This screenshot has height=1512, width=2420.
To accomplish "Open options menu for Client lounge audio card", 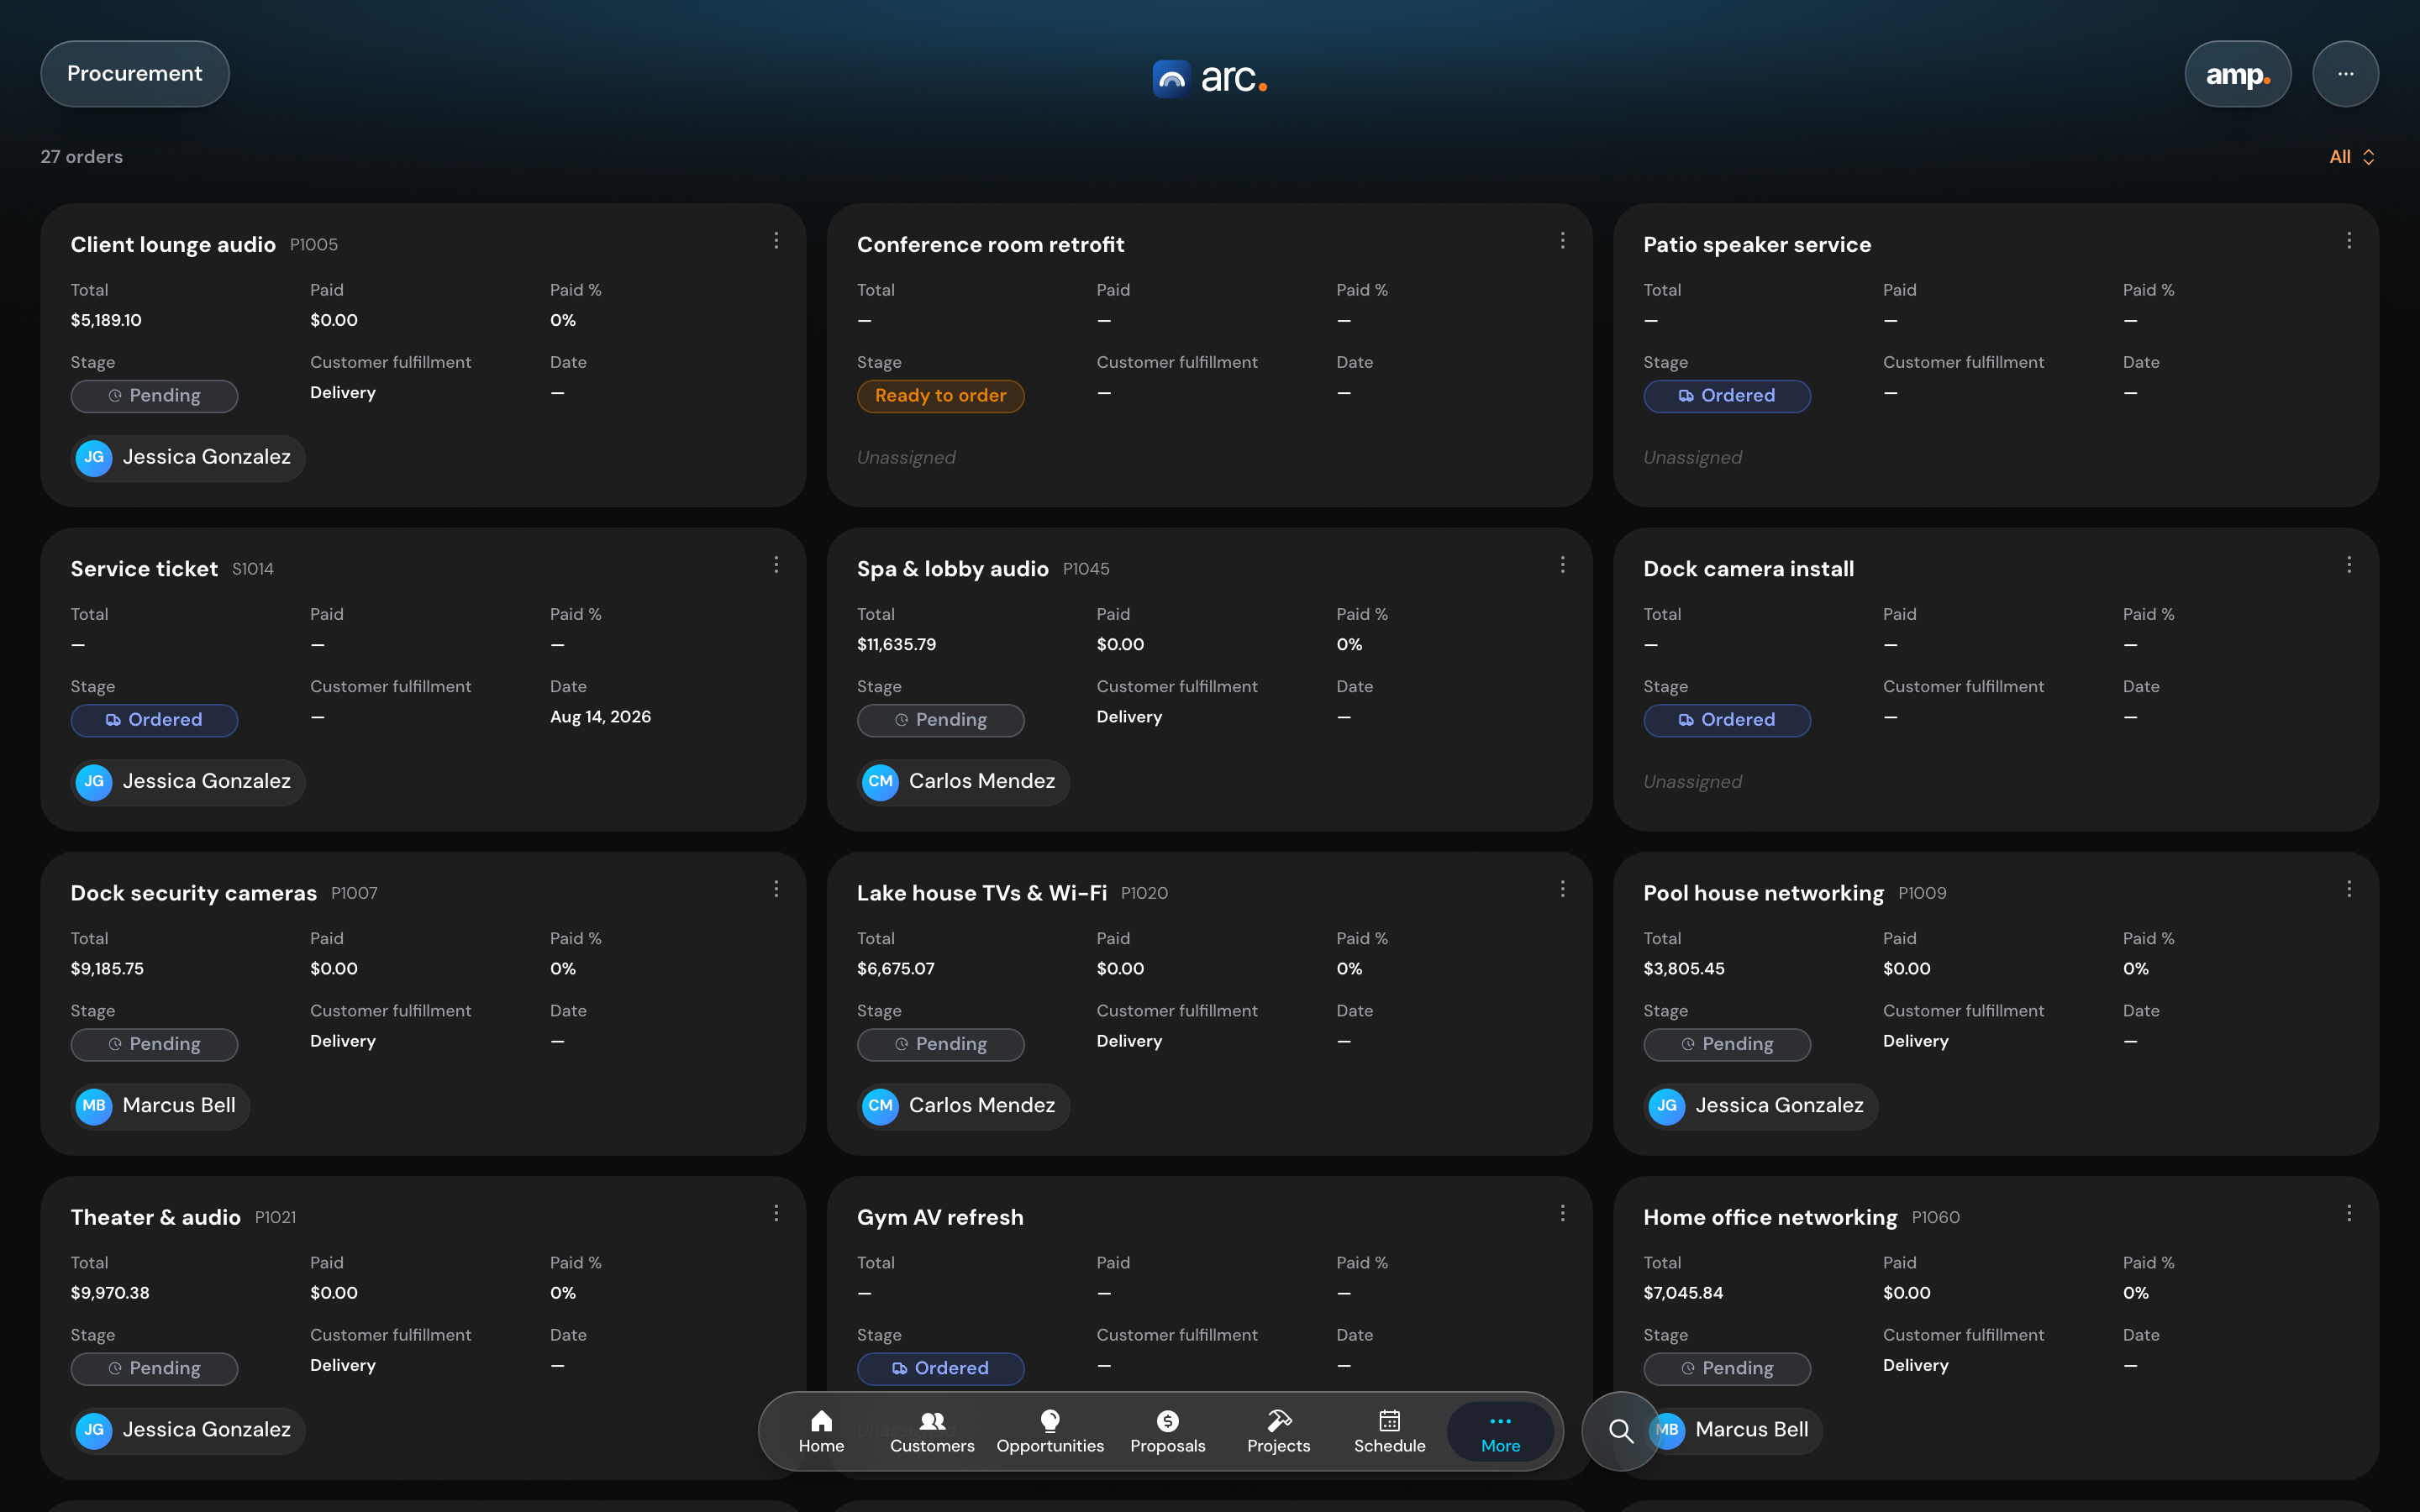I will (x=776, y=241).
